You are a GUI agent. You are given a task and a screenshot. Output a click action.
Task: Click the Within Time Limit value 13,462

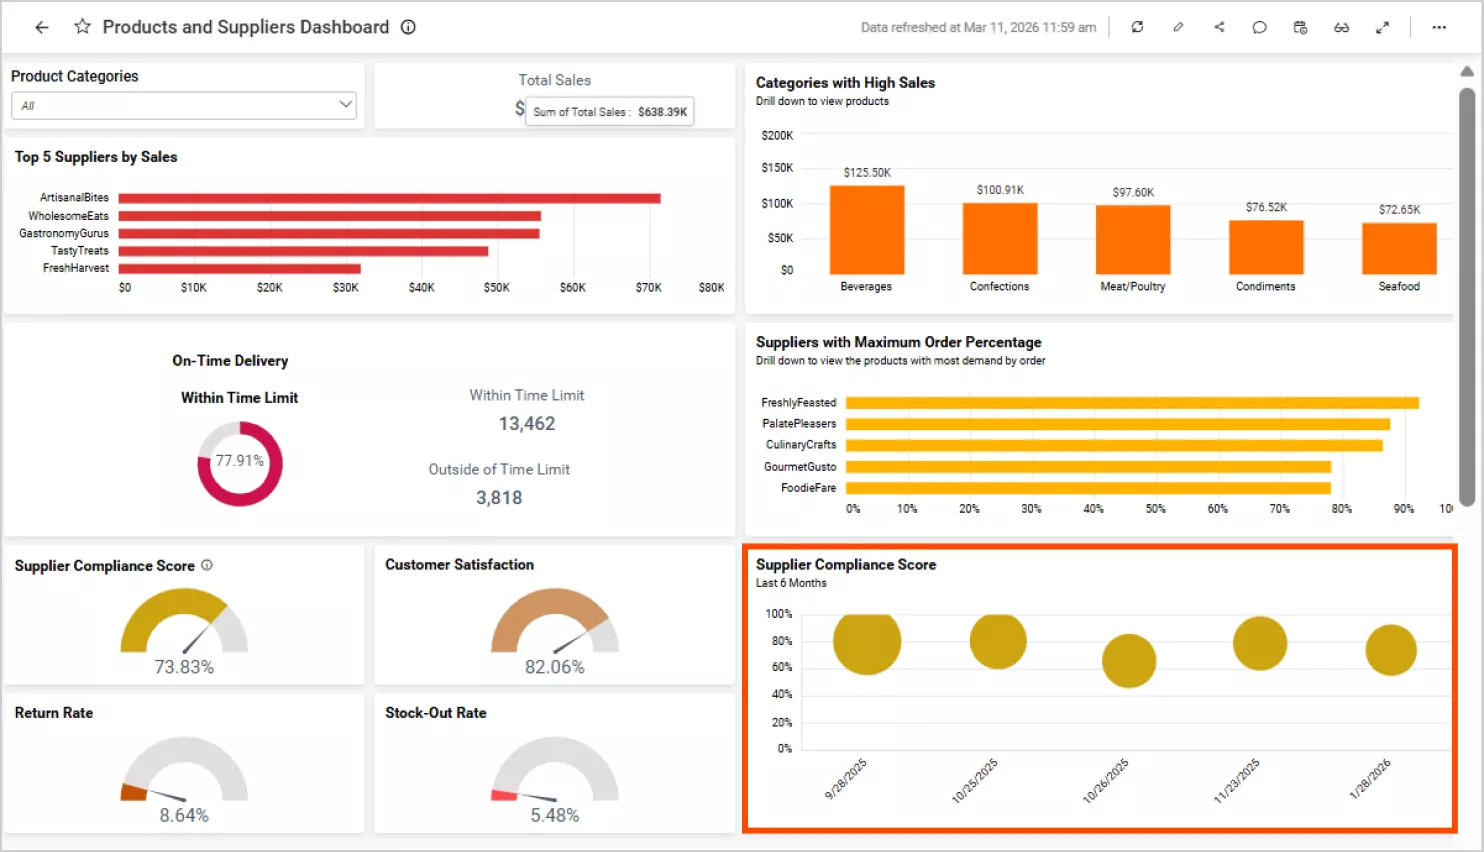[x=527, y=424]
